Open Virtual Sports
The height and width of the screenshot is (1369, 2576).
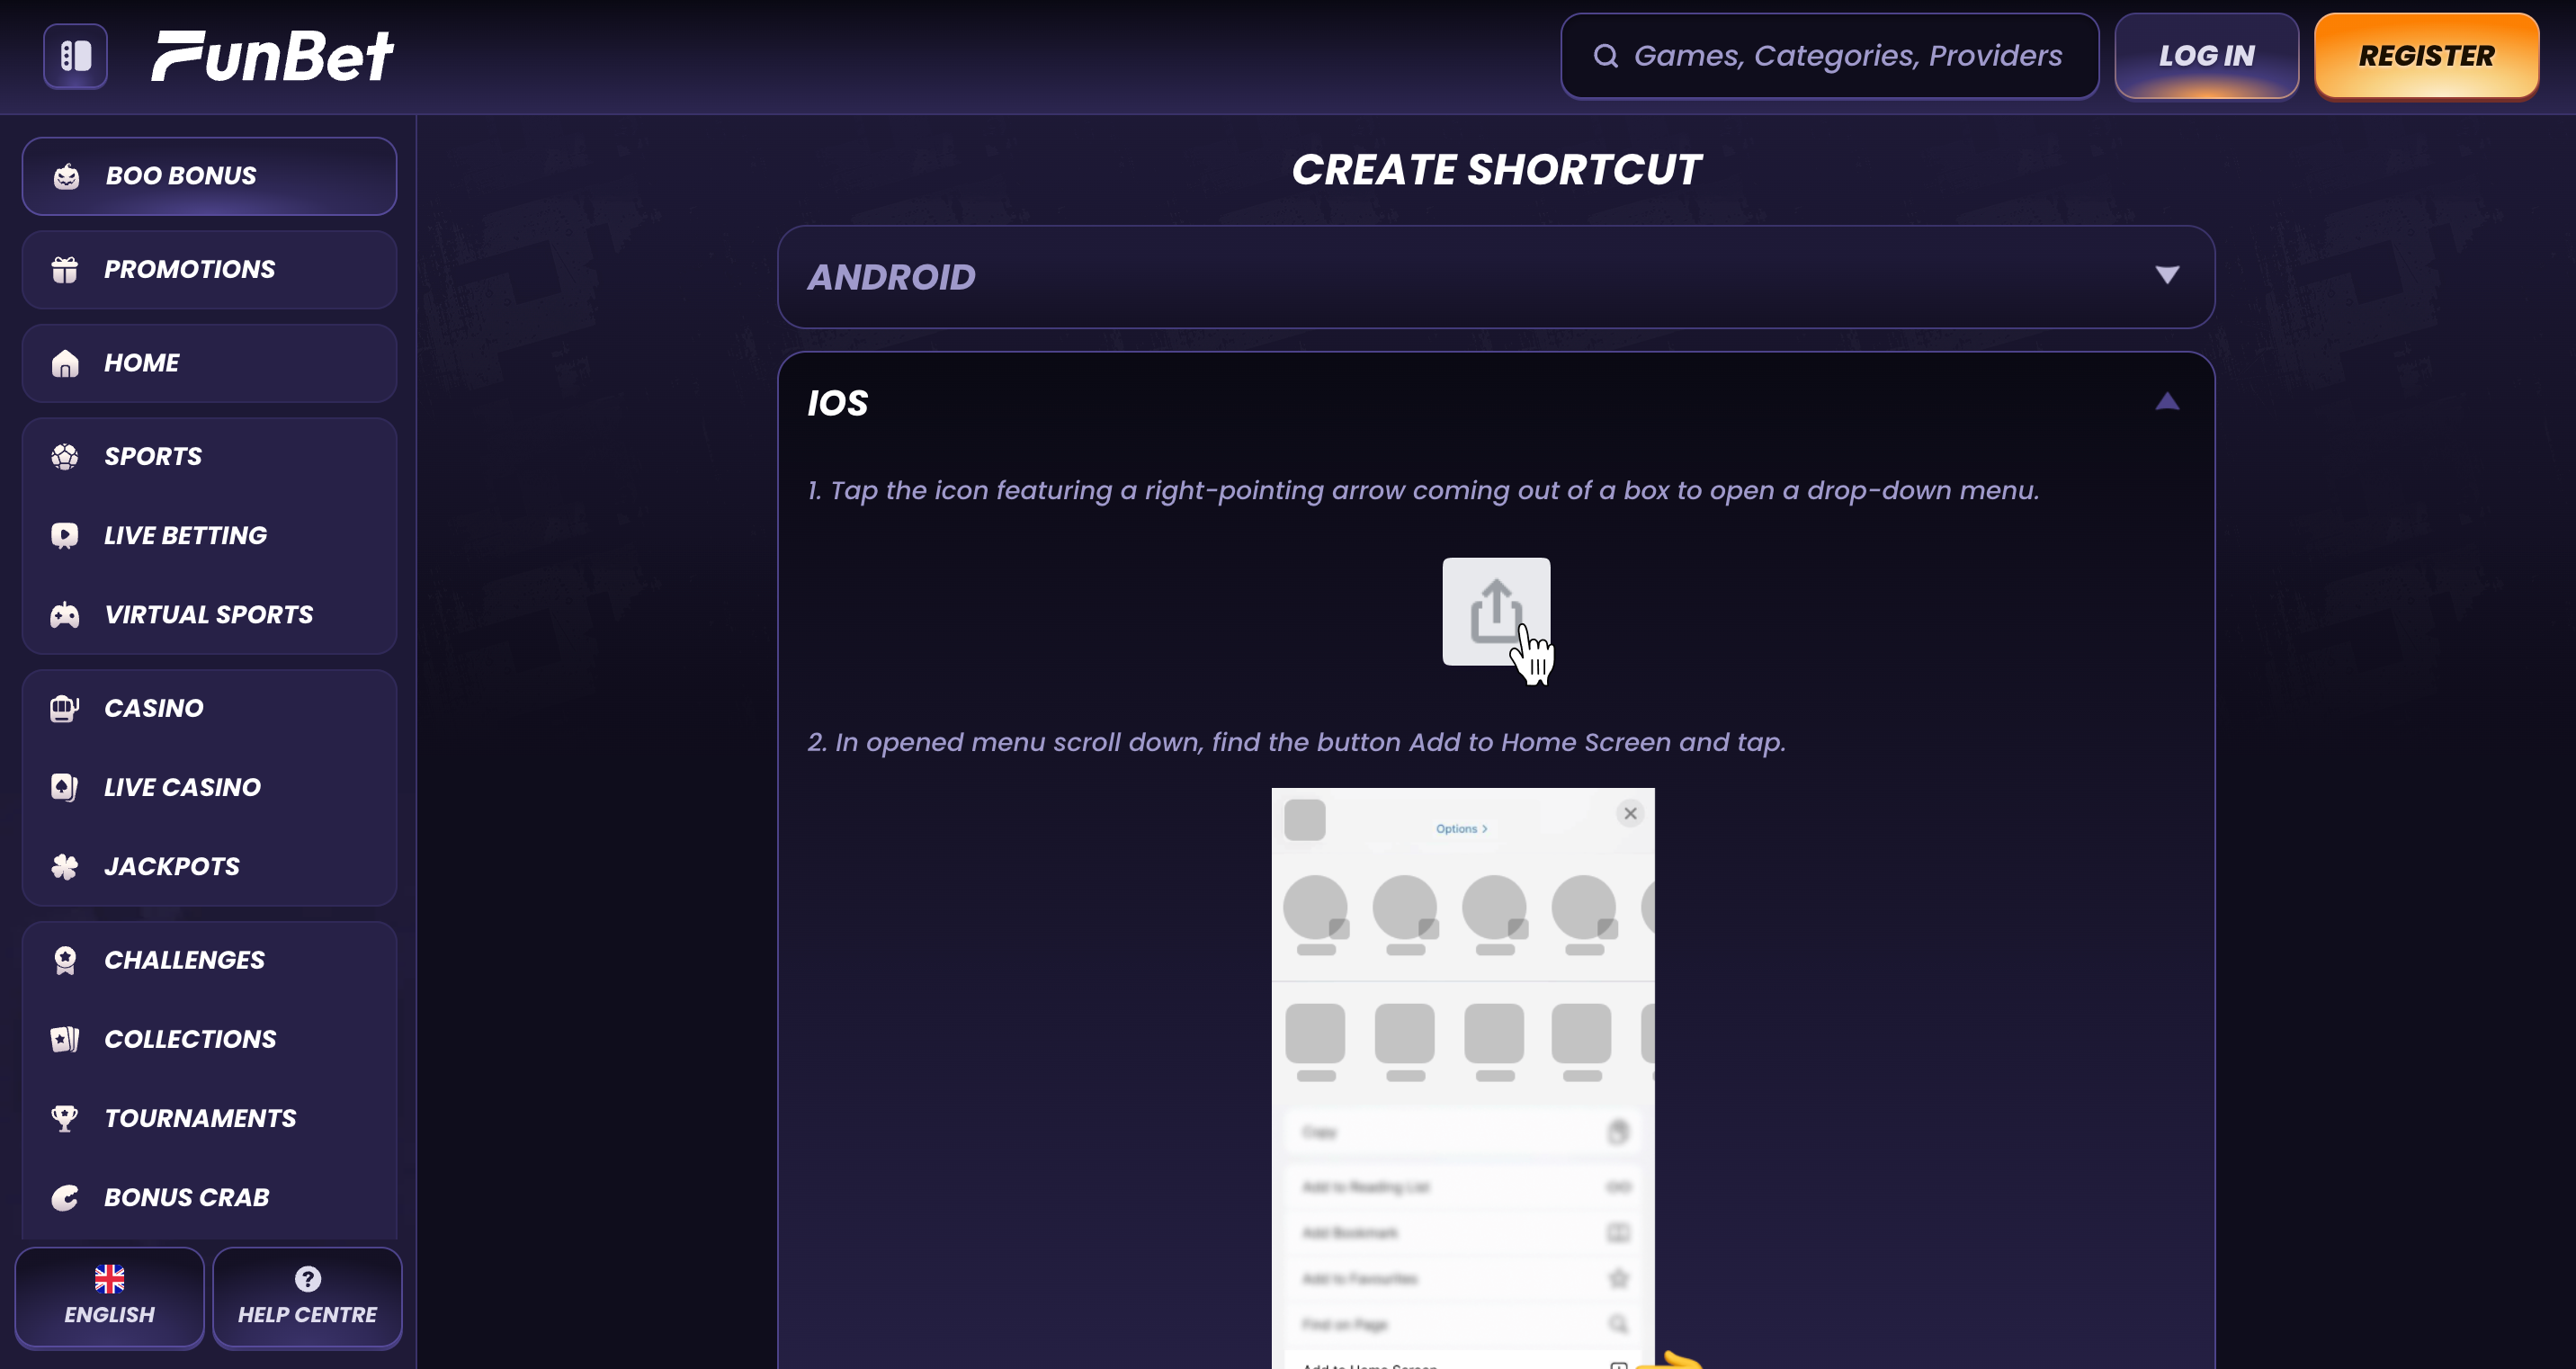[209, 615]
